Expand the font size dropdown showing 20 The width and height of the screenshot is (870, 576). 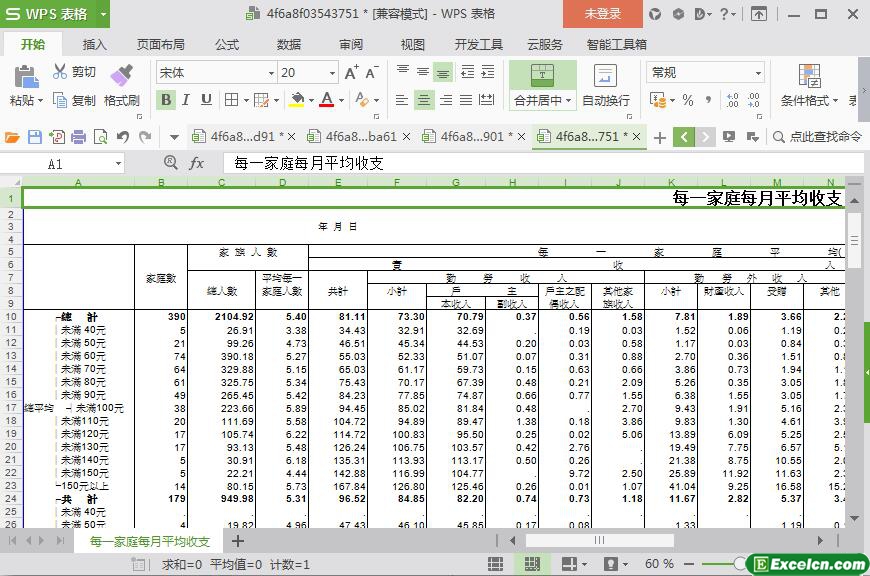click(332, 73)
